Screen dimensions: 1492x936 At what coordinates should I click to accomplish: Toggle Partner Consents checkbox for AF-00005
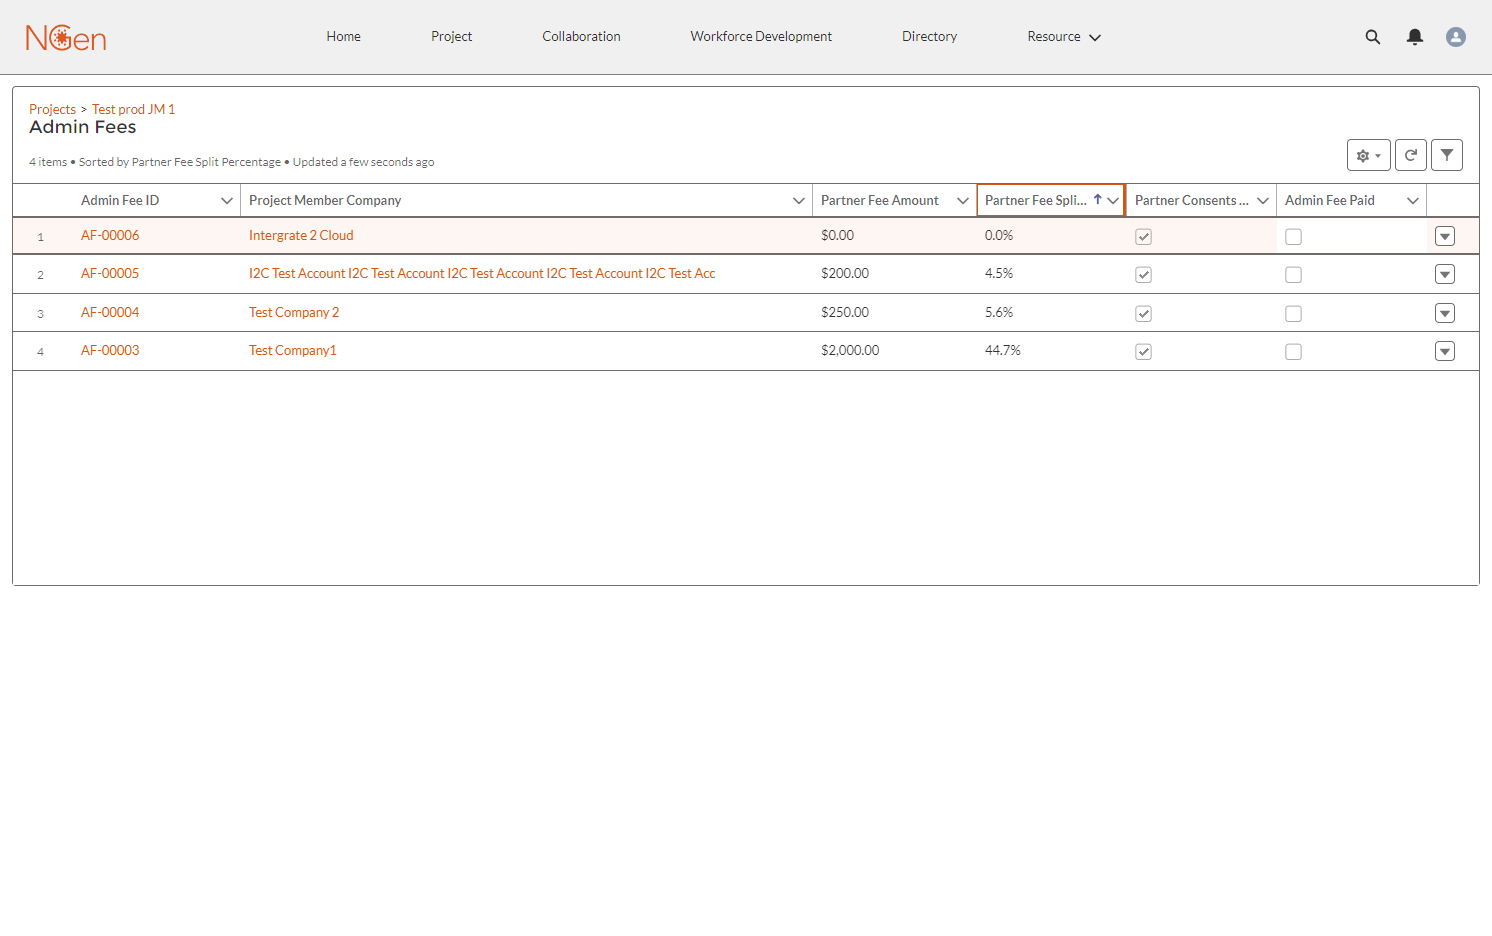1144,275
